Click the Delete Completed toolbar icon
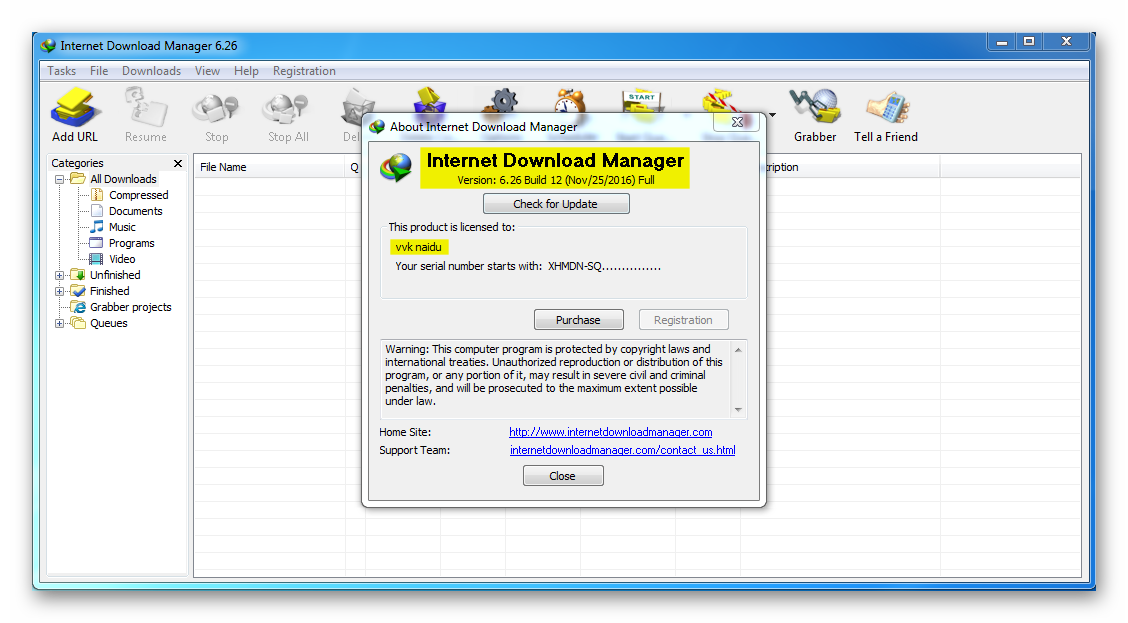The width and height of the screenshot is (1128, 623). coord(429,100)
